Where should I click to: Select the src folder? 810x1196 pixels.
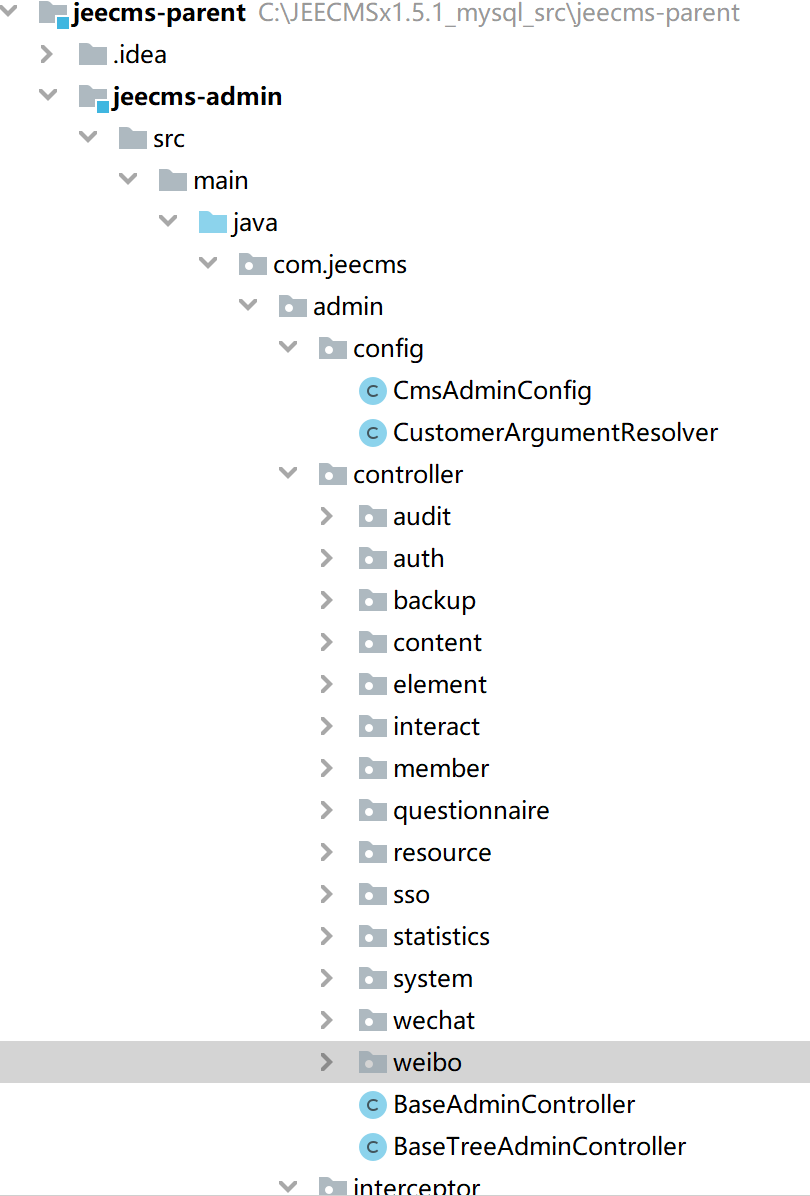(168, 139)
